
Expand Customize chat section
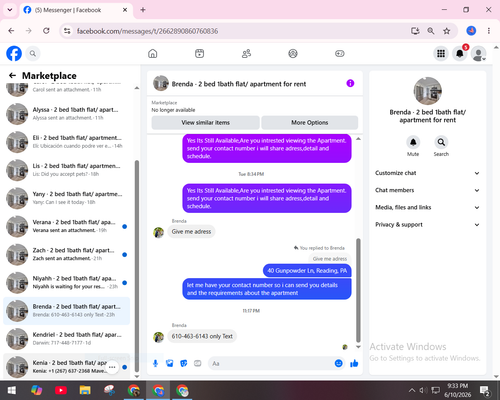(427, 173)
